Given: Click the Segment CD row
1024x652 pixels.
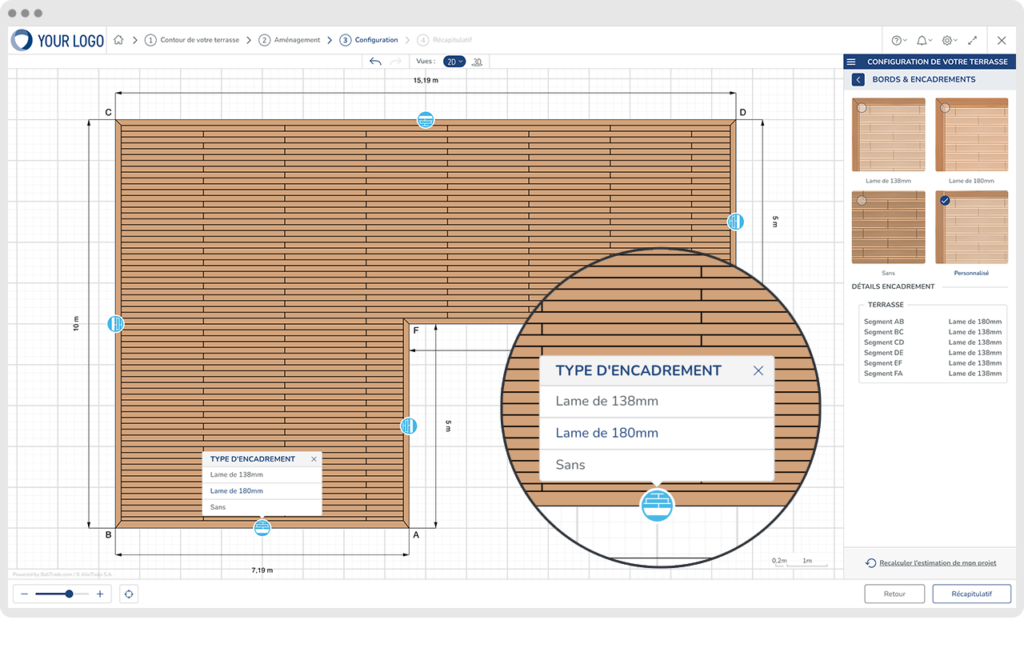Looking at the screenshot, I should click(933, 342).
